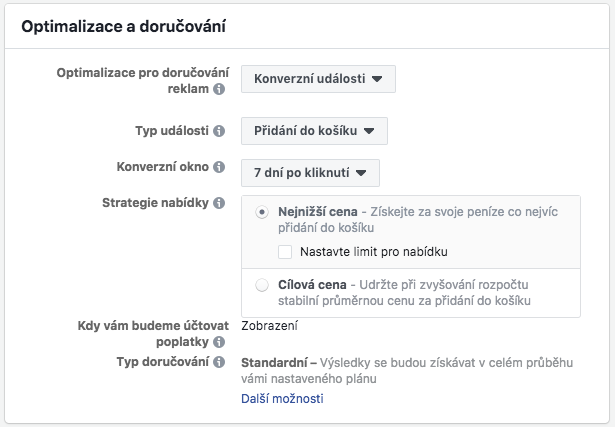Click the Nejnižší cena label text
Screen dimensions: 615x427
coord(318,212)
